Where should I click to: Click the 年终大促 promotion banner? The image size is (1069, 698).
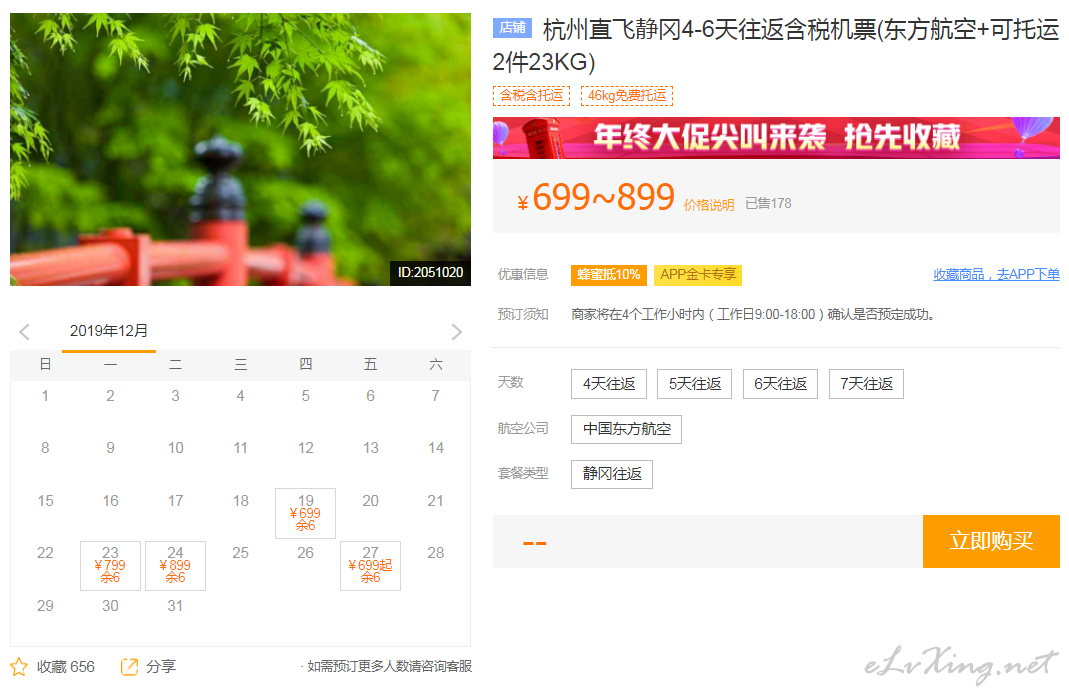tap(776, 138)
